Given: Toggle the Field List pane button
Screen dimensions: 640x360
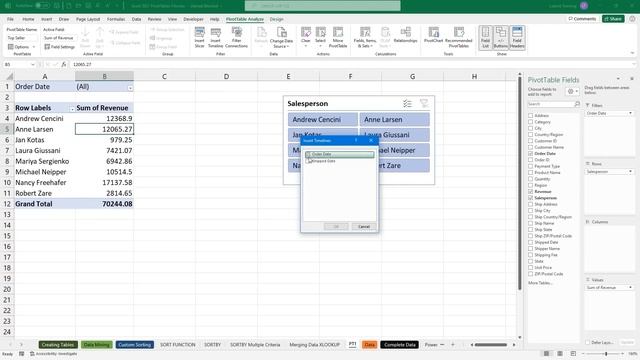Looking at the screenshot, I should pyautogui.click(x=485, y=38).
